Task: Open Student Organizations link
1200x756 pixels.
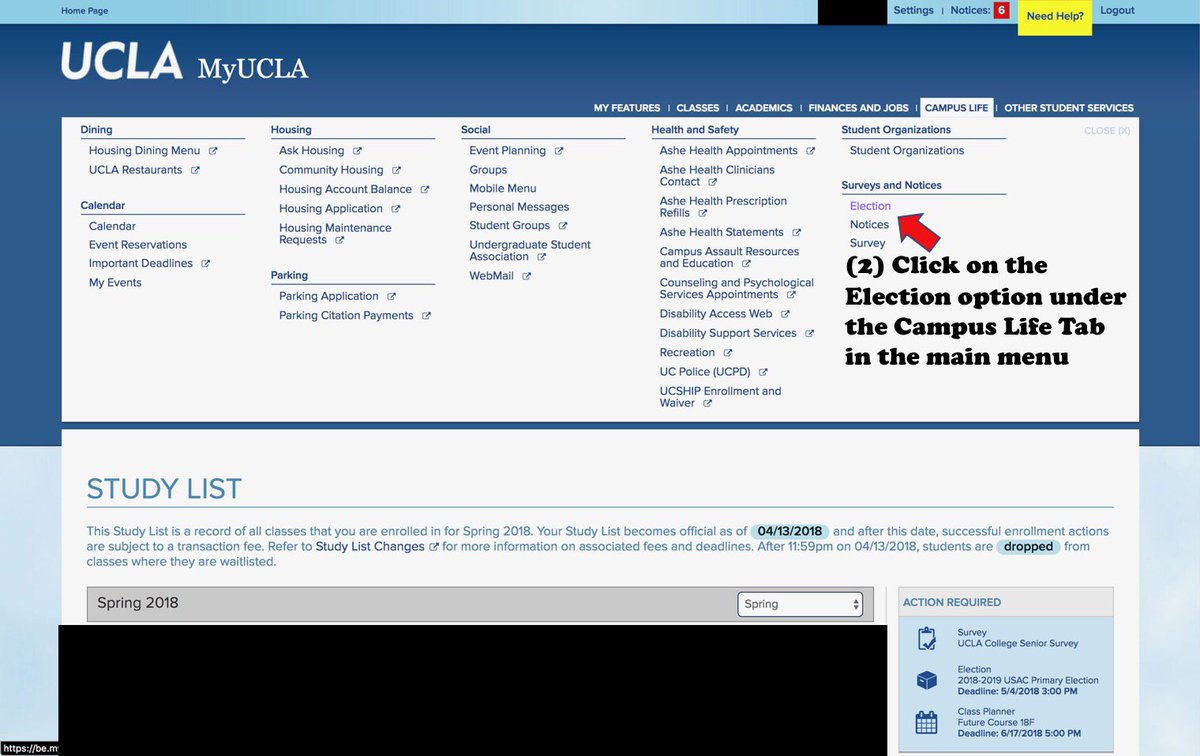Action: click(x=907, y=151)
